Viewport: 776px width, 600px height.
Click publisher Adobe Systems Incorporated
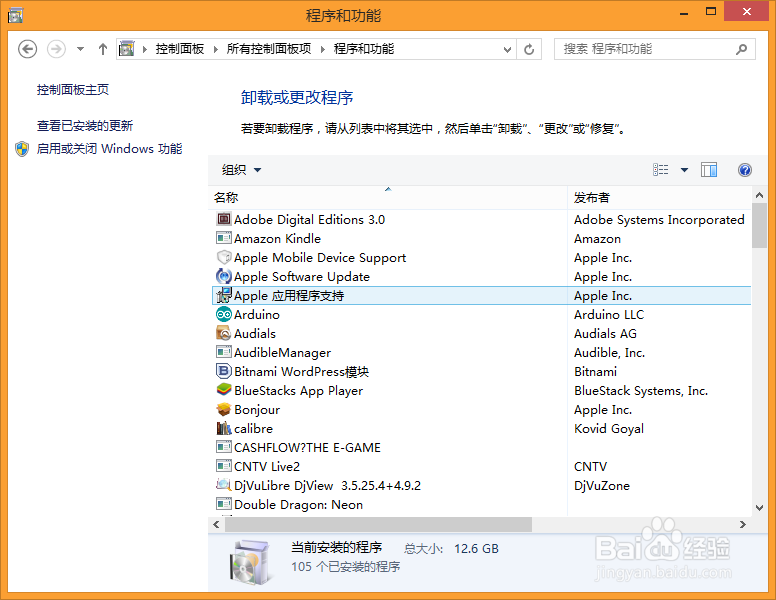(x=659, y=219)
